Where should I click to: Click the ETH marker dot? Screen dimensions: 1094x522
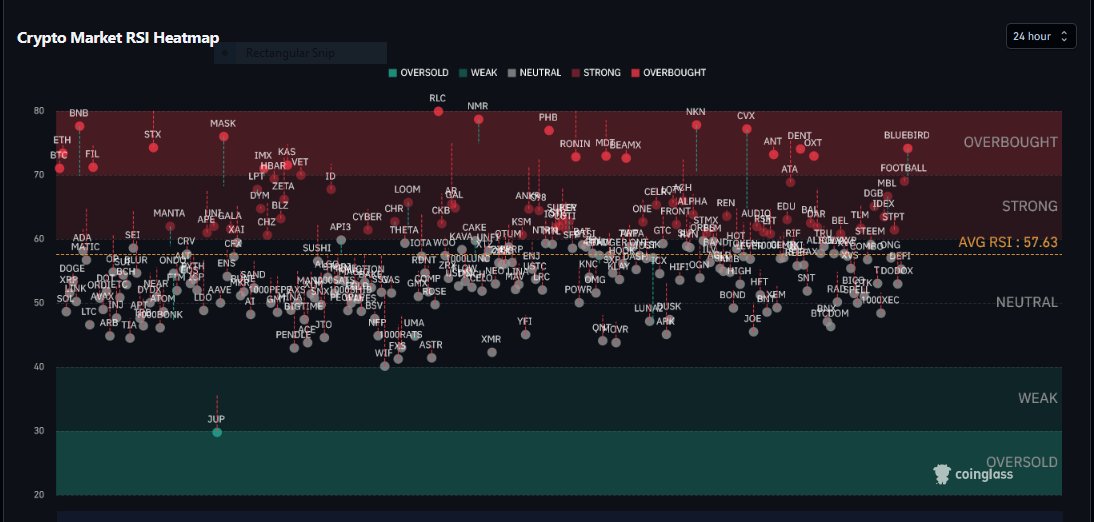tap(62, 154)
